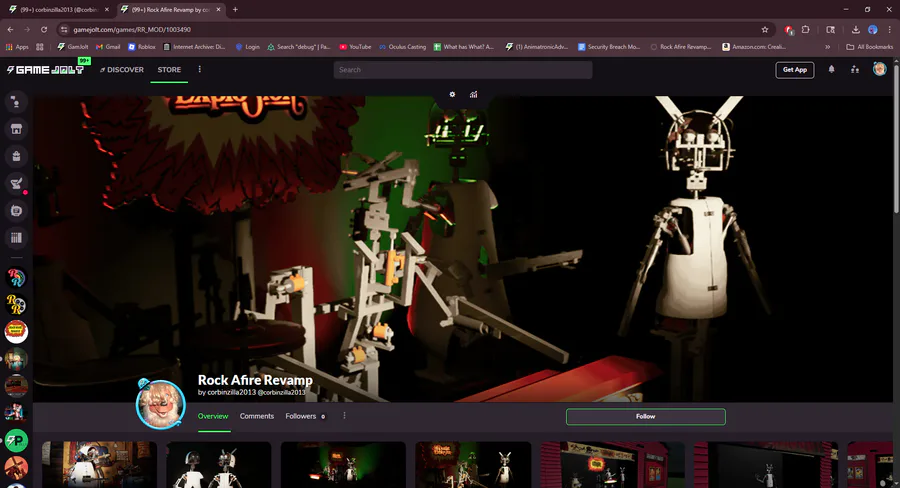Image resolution: width=900 pixels, height=488 pixels.
Task: Open Chrome downloads icon
Action: pyautogui.click(x=855, y=29)
